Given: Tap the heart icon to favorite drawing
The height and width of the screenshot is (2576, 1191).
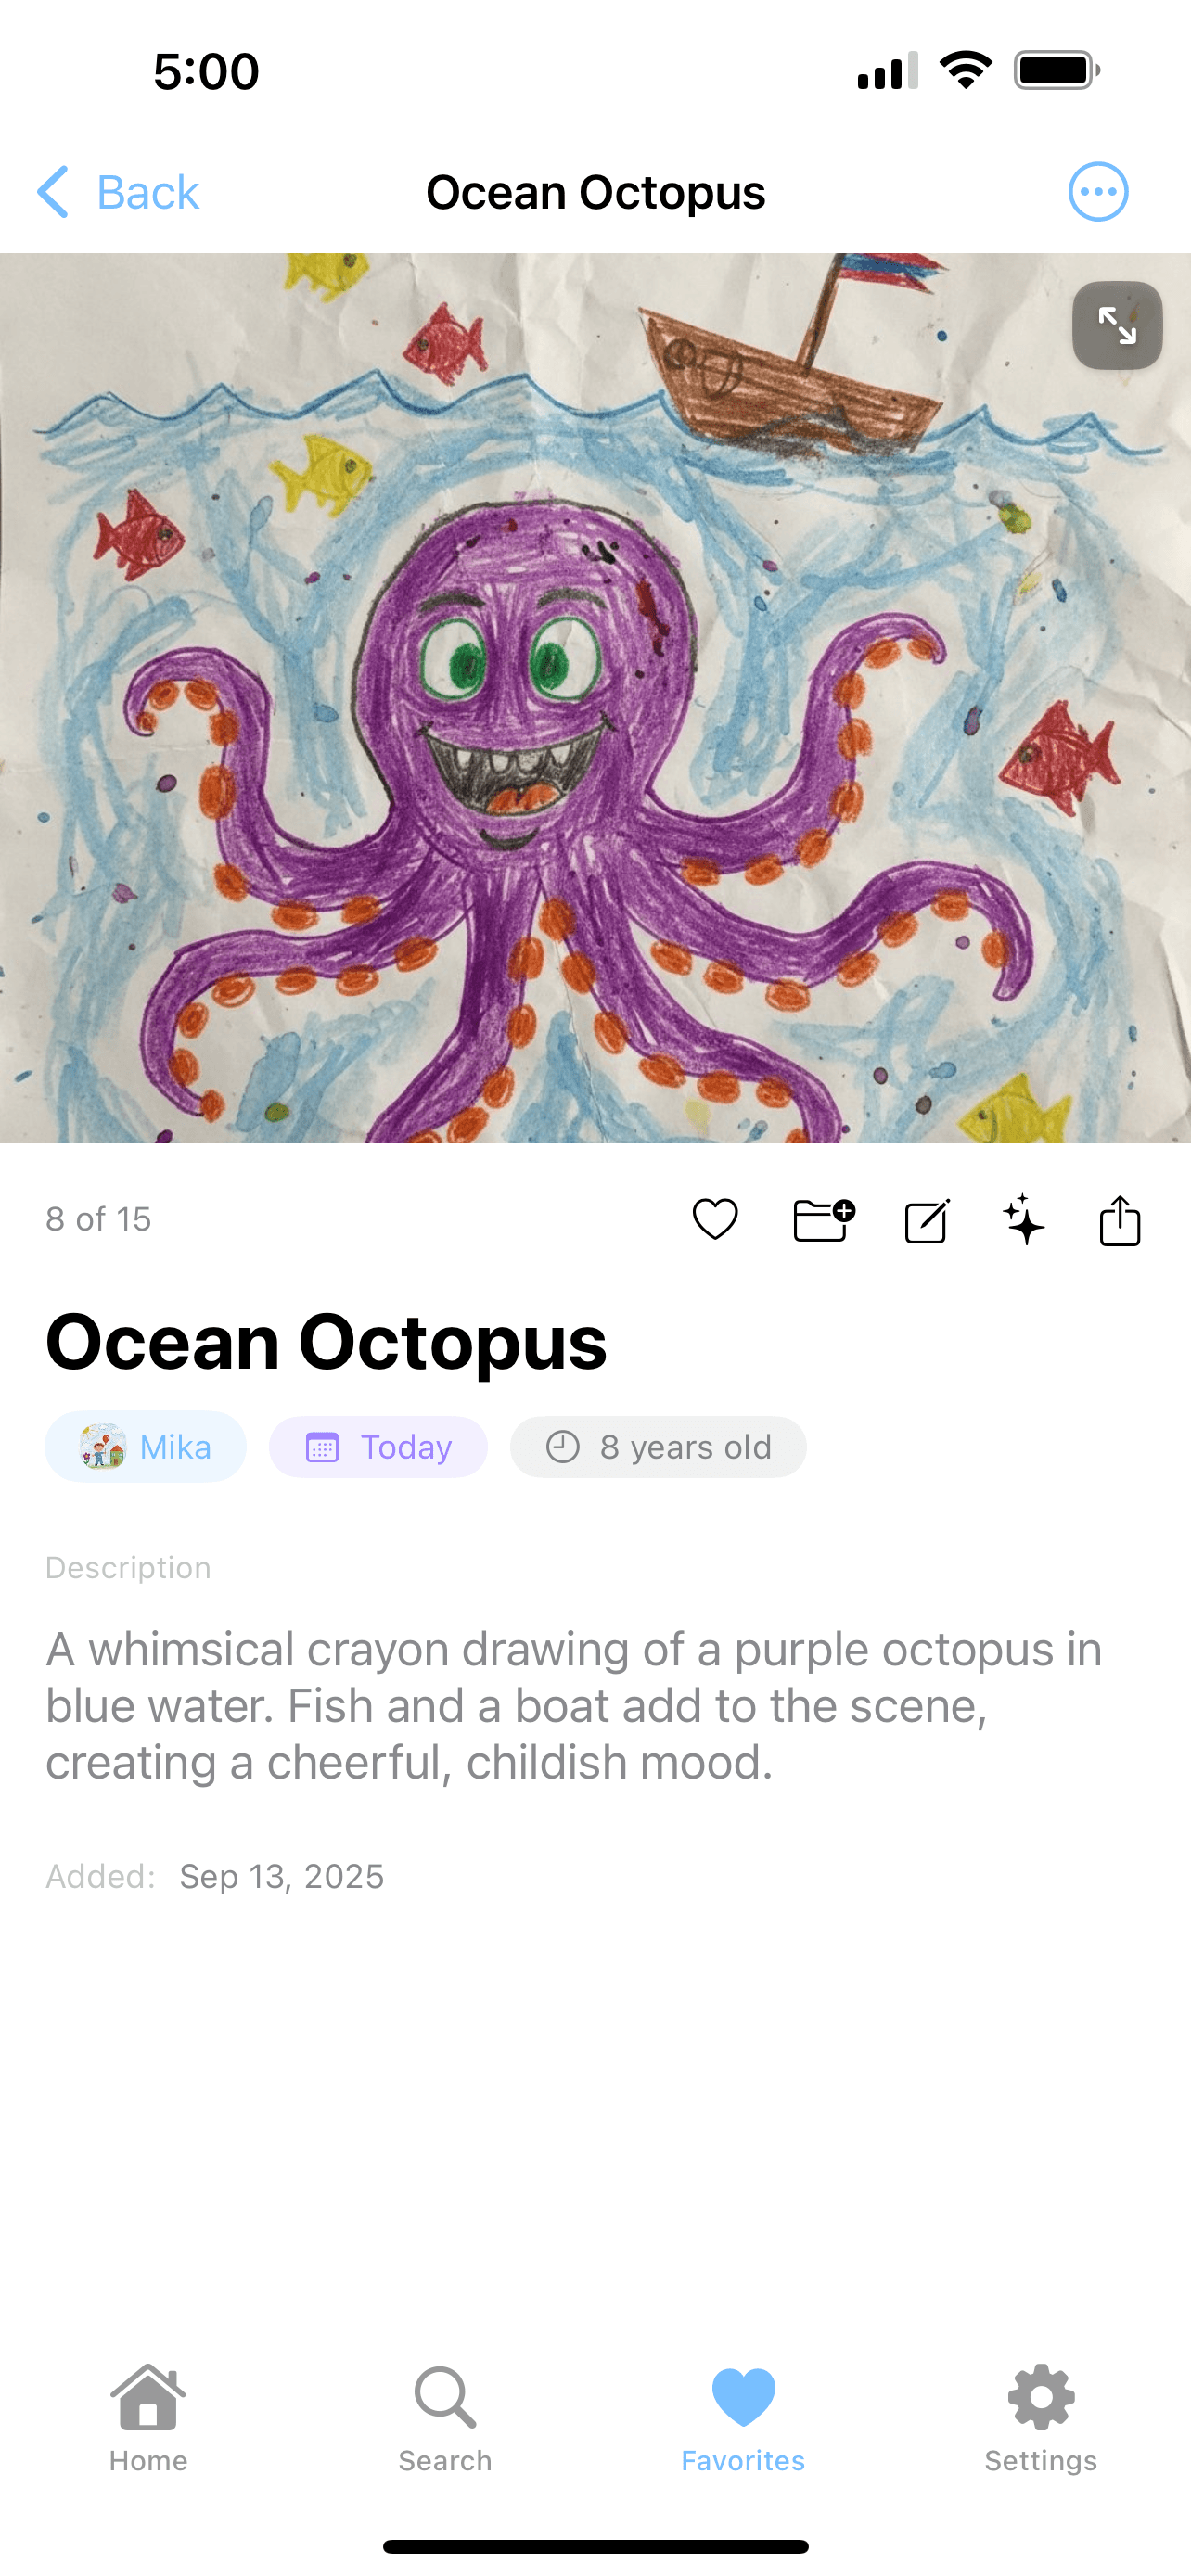Looking at the screenshot, I should 715,1219.
